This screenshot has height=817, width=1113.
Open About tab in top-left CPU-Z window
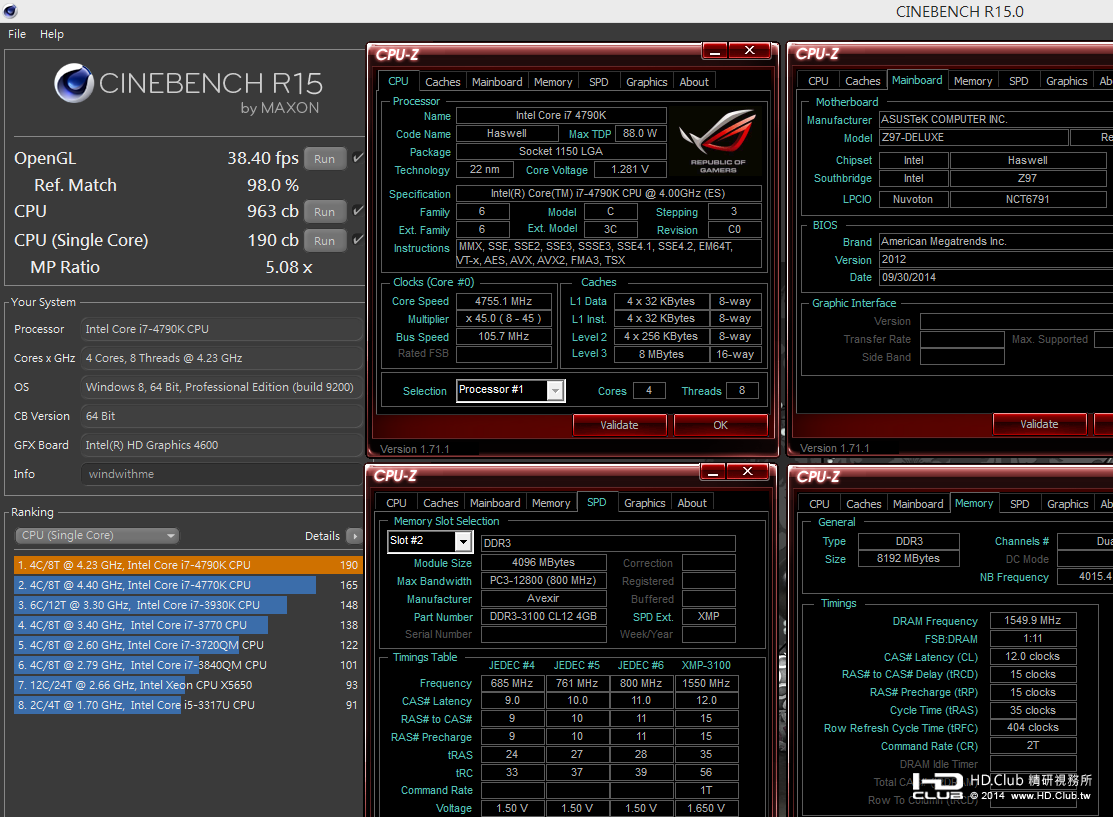click(x=693, y=82)
